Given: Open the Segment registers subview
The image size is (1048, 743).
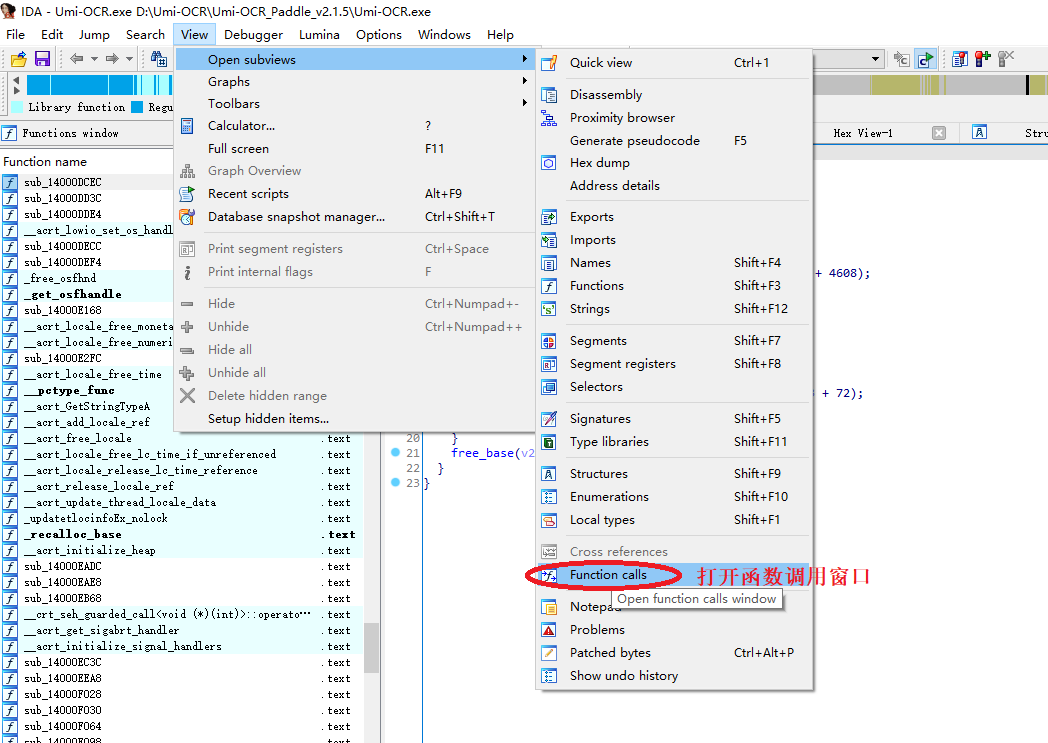Looking at the screenshot, I should coord(675,363).
